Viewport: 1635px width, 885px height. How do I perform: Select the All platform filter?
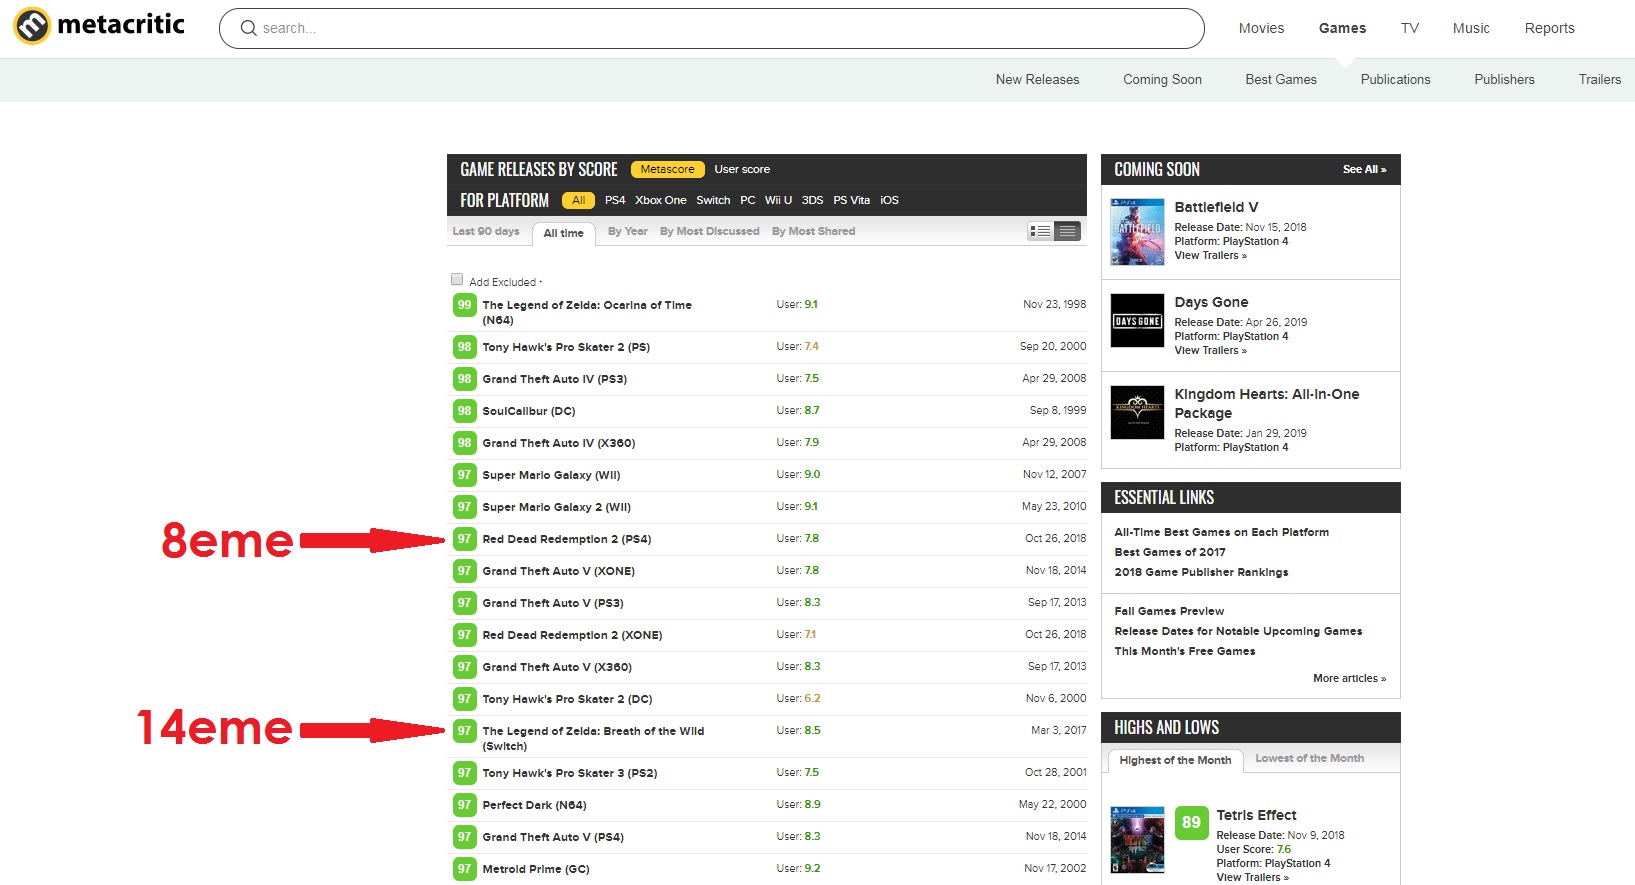[578, 201]
